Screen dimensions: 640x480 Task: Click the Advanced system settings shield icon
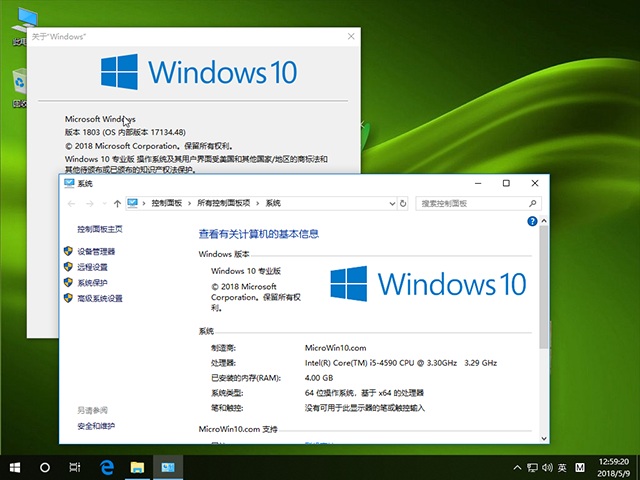click(68, 298)
